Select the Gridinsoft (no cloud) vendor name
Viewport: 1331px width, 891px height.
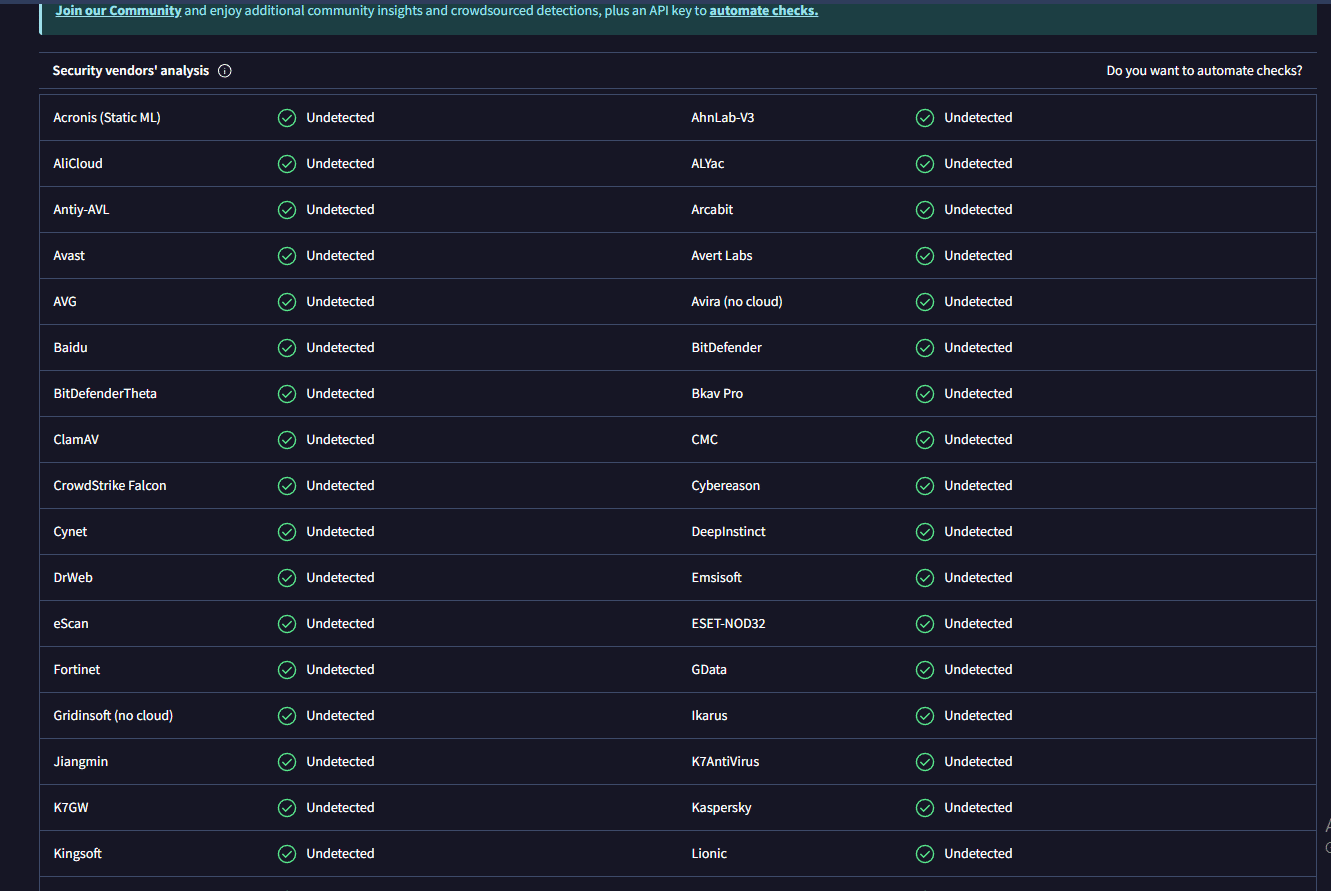coord(113,716)
